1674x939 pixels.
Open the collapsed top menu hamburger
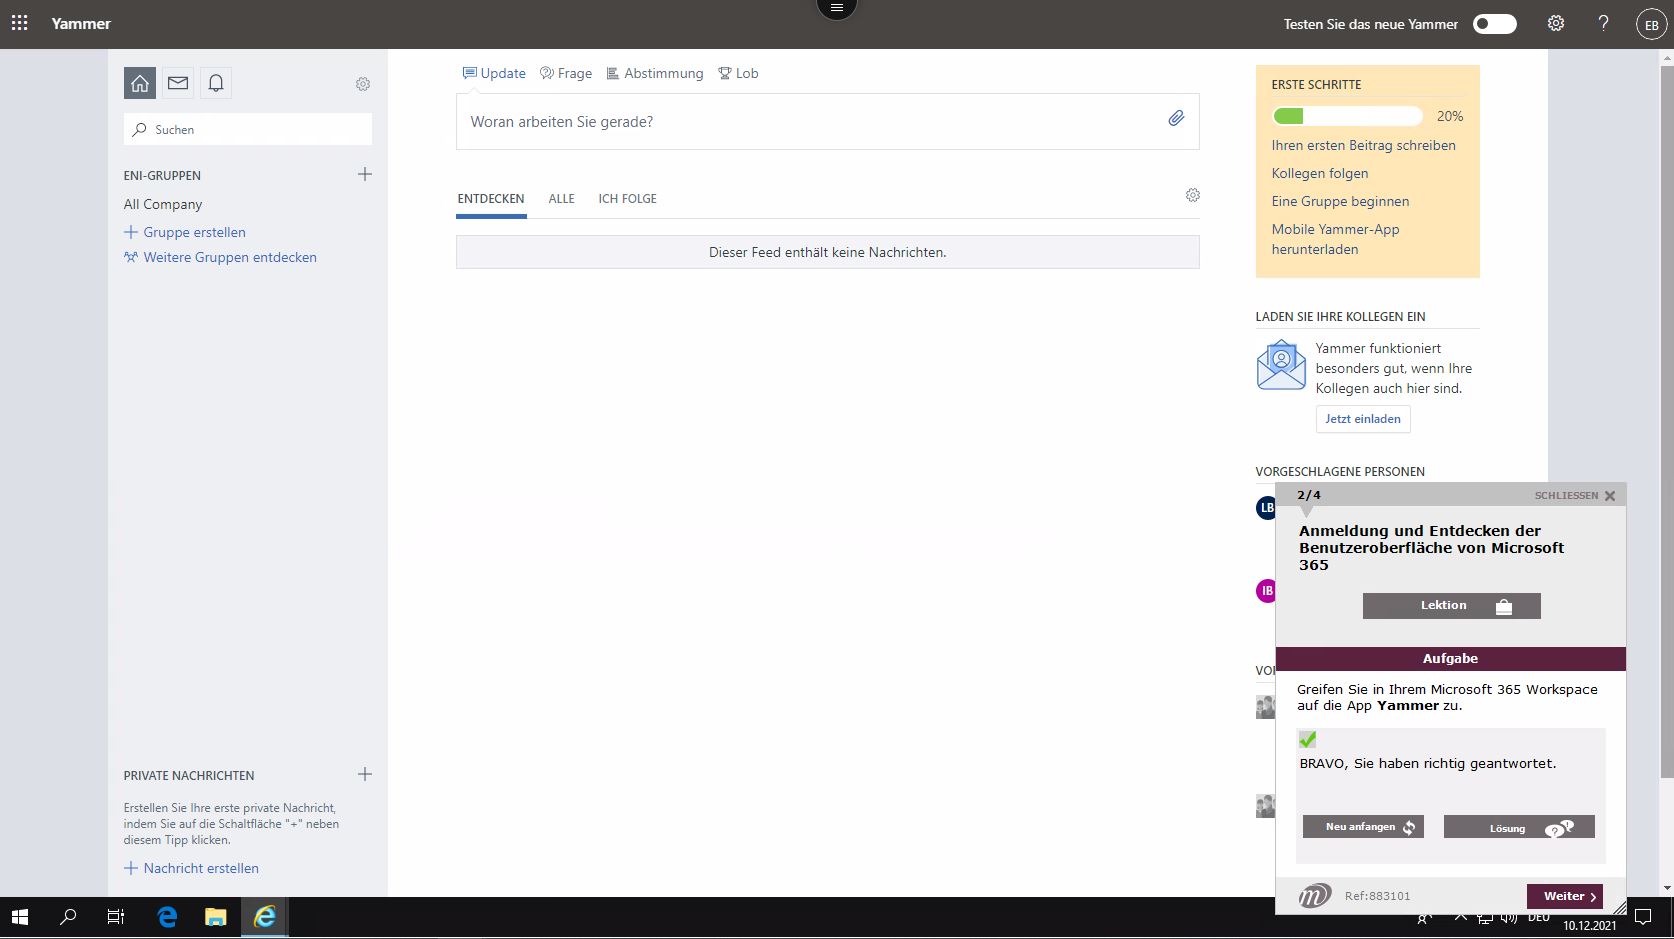click(837, 8)
